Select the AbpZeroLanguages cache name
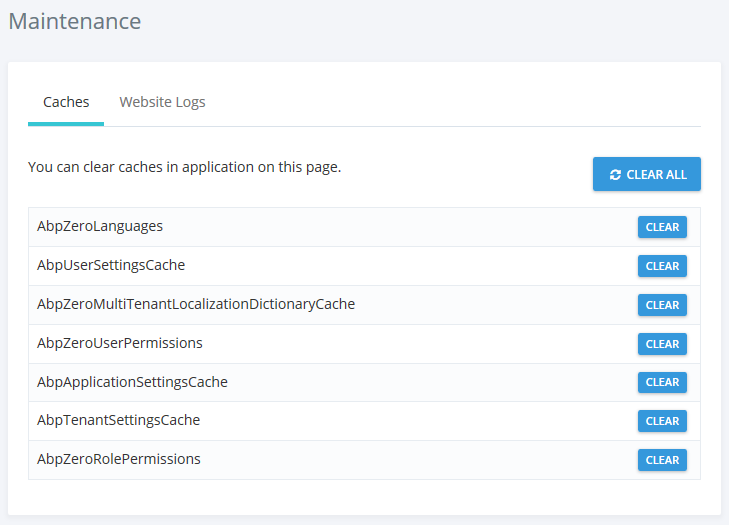 100,226
